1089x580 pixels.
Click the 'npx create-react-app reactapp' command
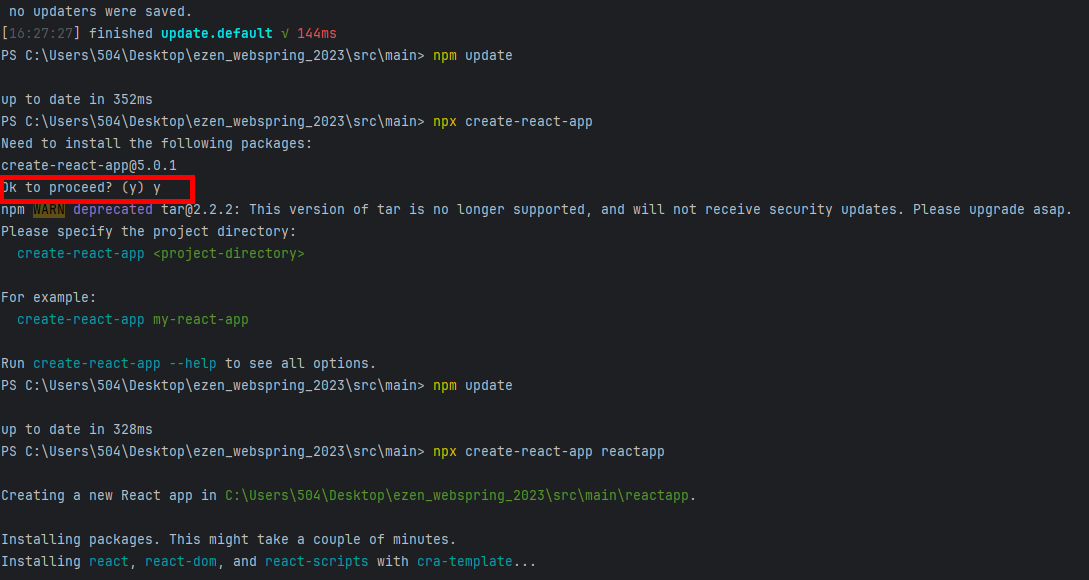tap(549, 451)
